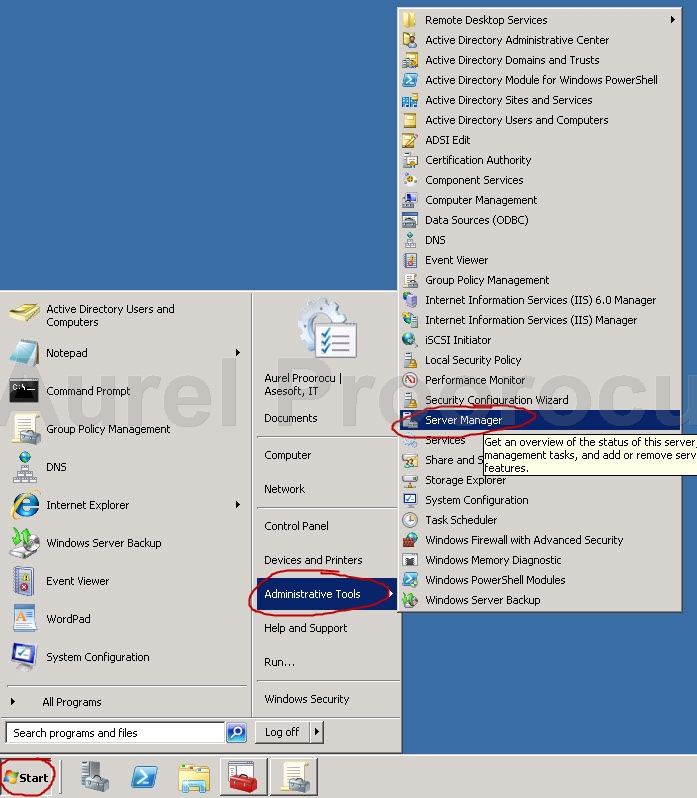Viewport: 697px width, 798px height.
Task: Open Data Sources (ODBC) icon
Action: click(x=410, y=220)
